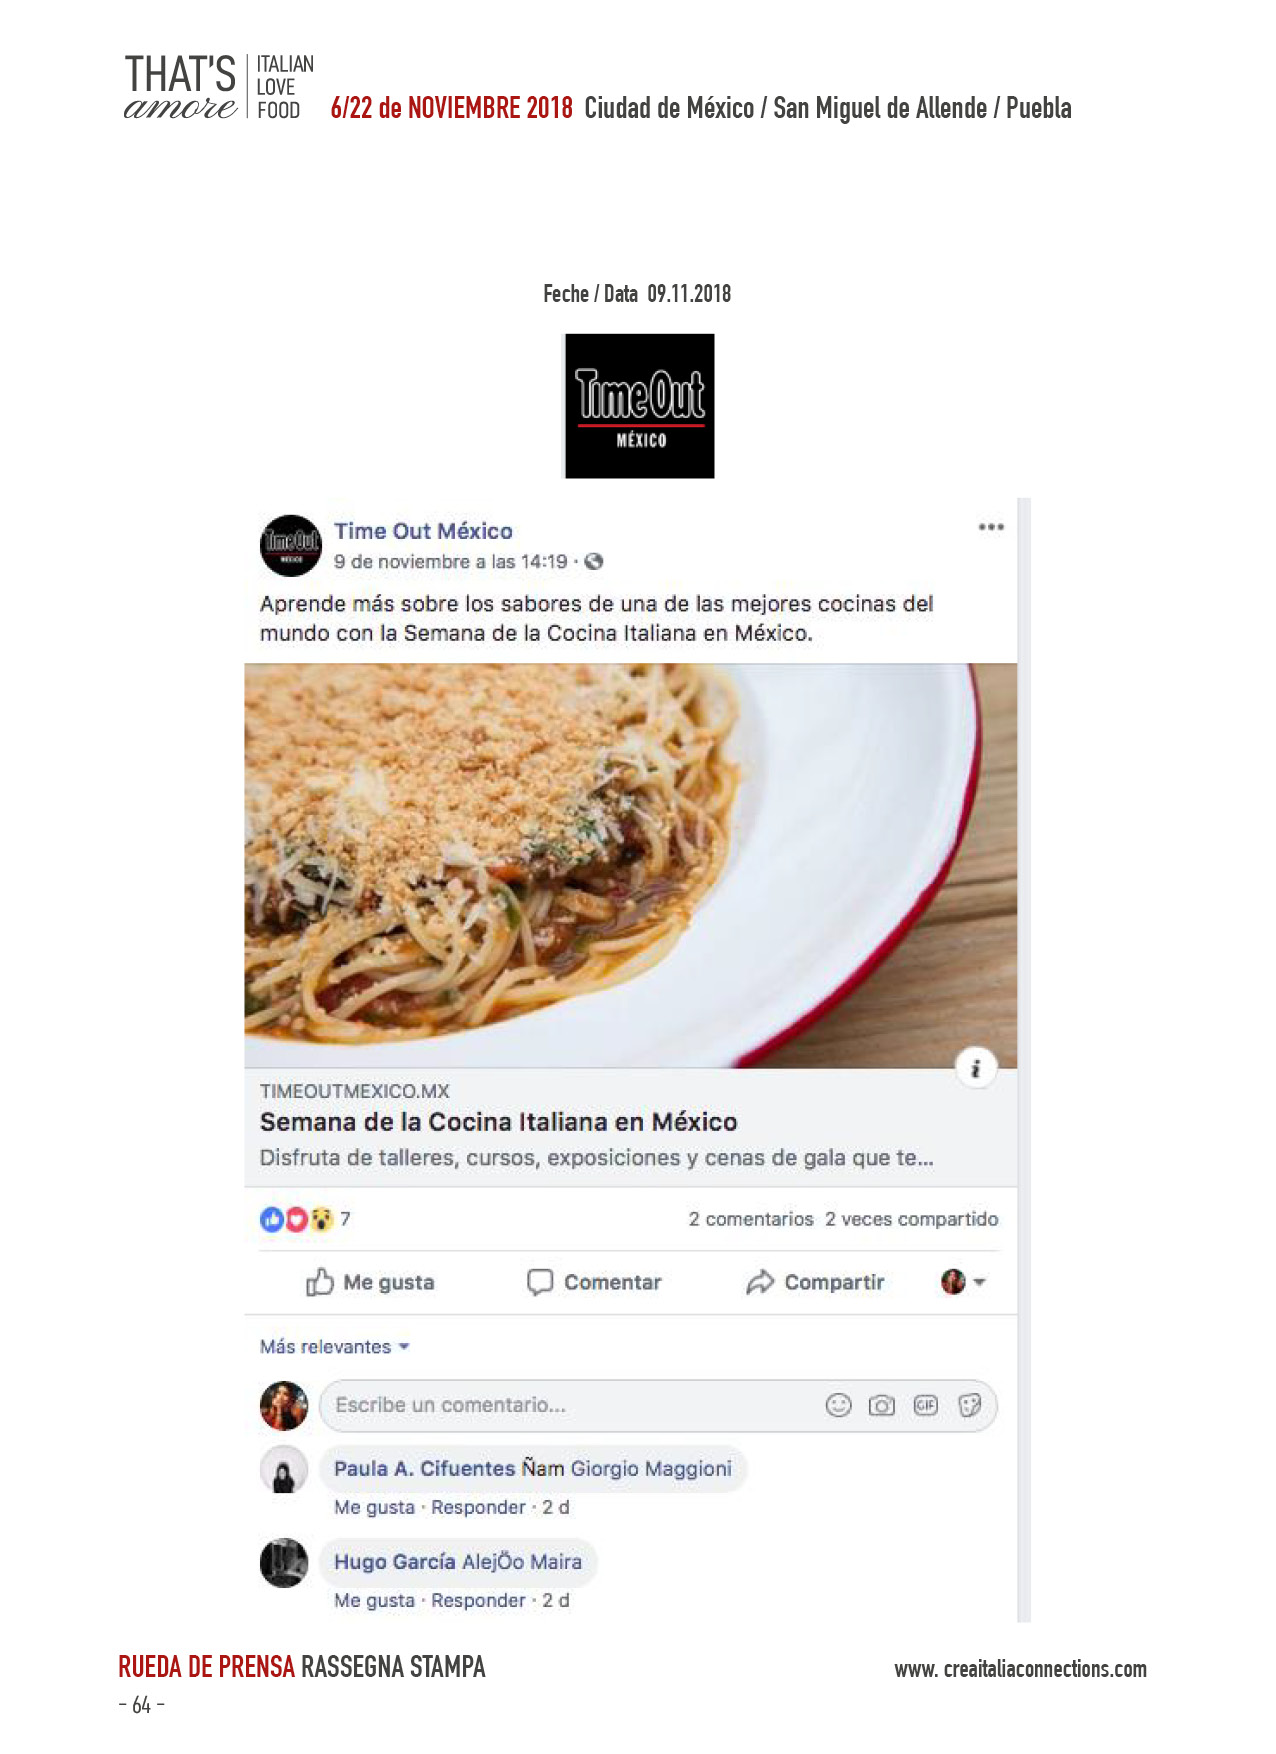Click the spaghetti article image thumbnail
The width and height of the screenshot is (1276, 1754).
(x=630, y=866)
